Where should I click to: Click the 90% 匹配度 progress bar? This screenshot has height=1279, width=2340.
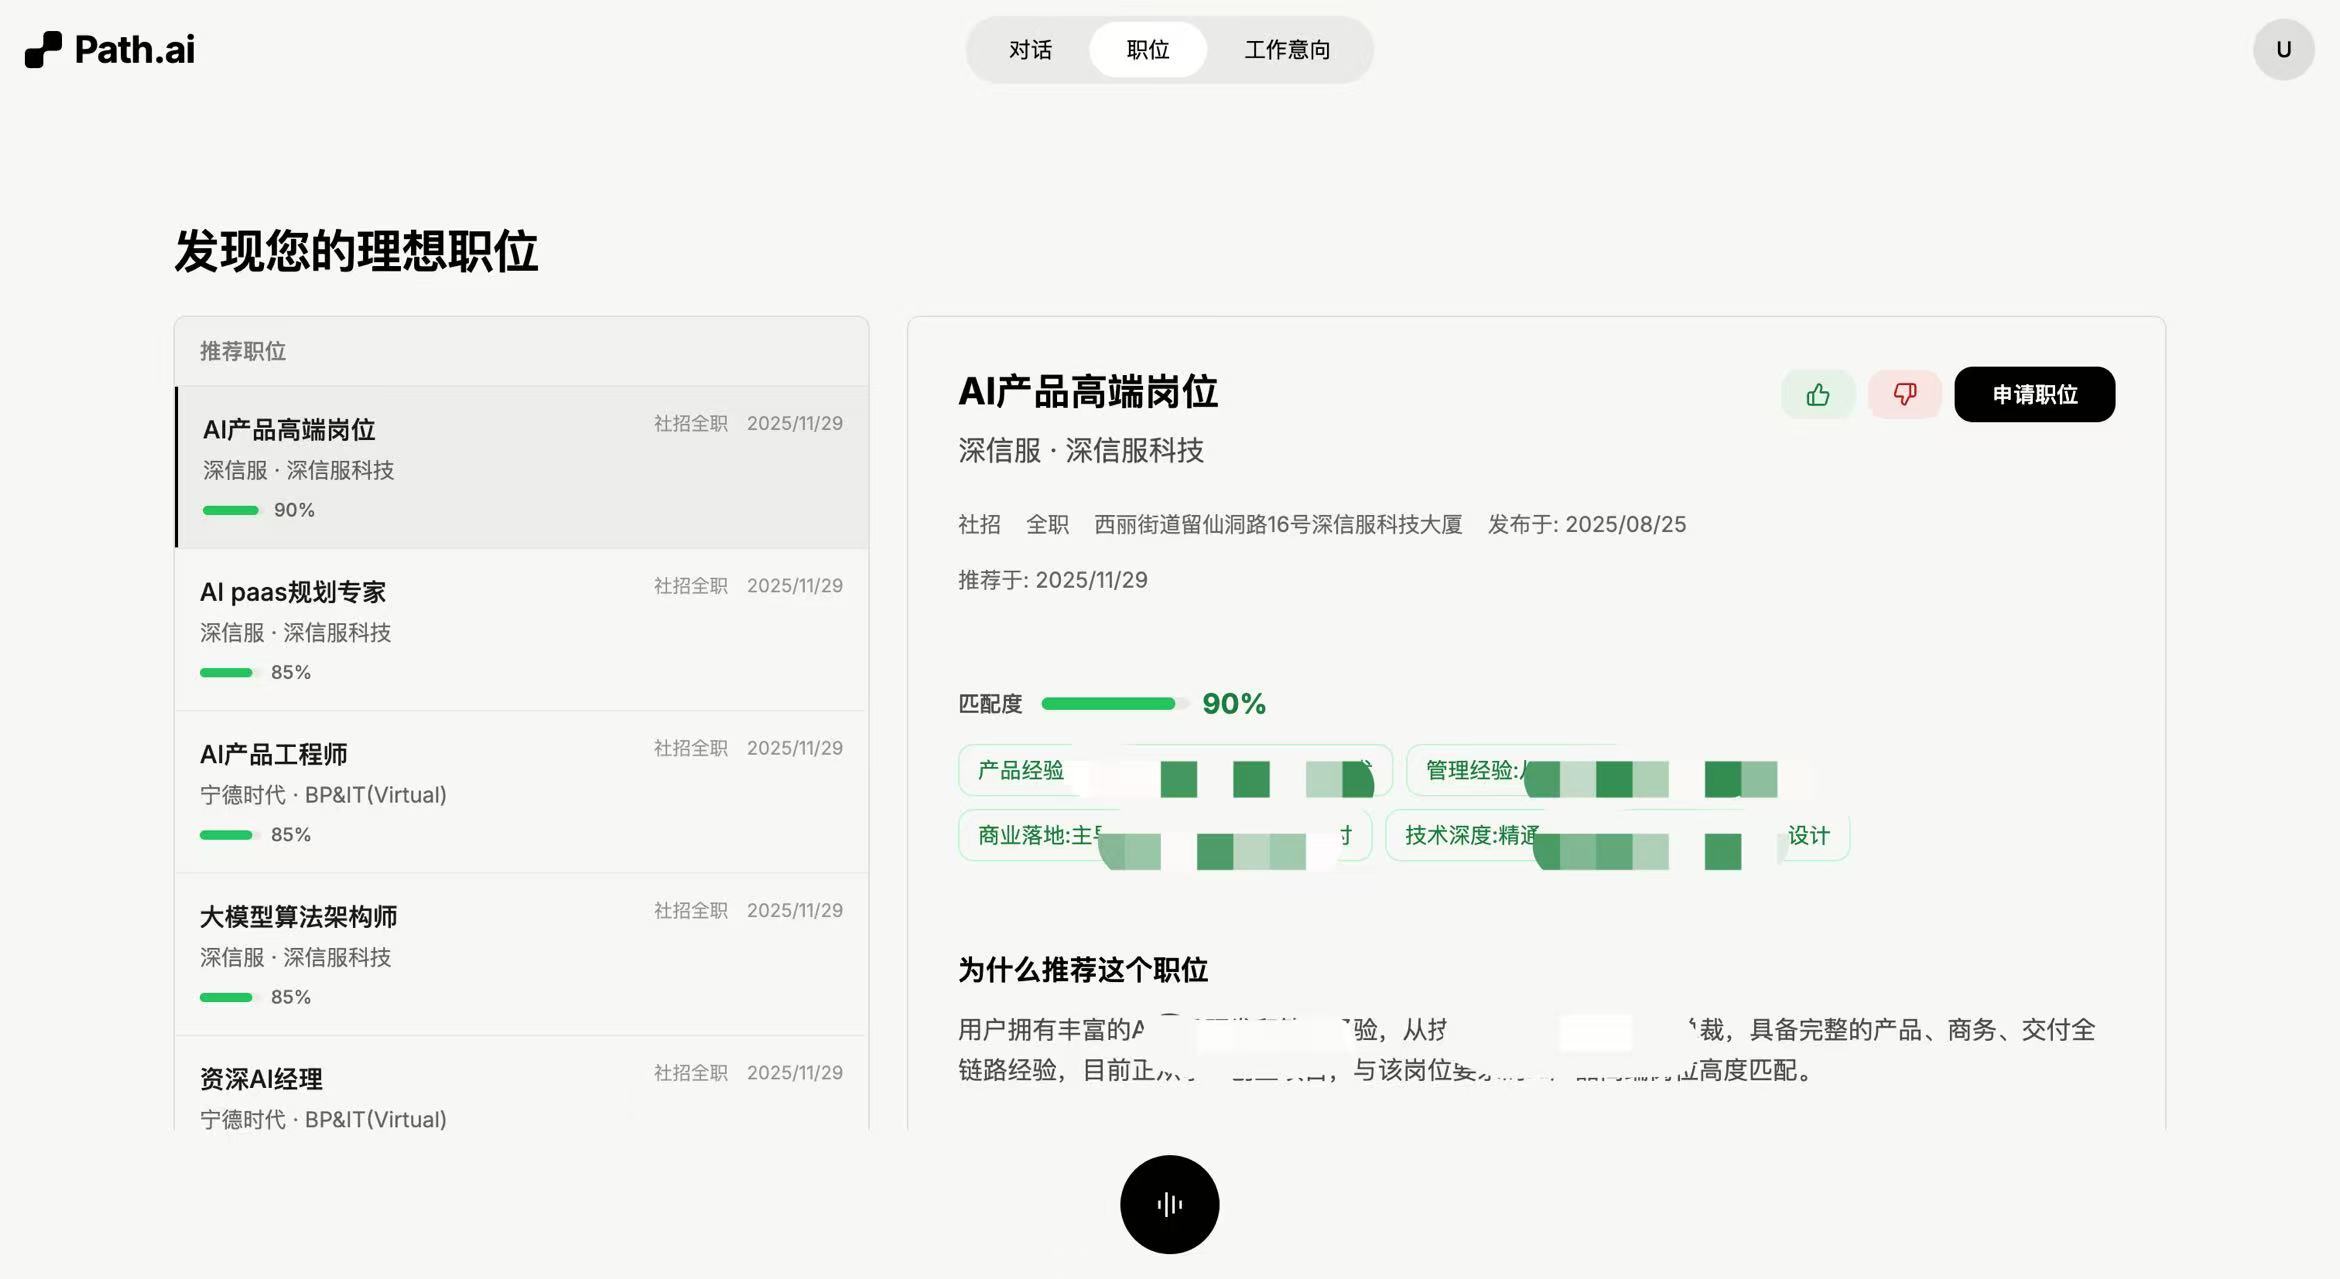(1110, 703)
